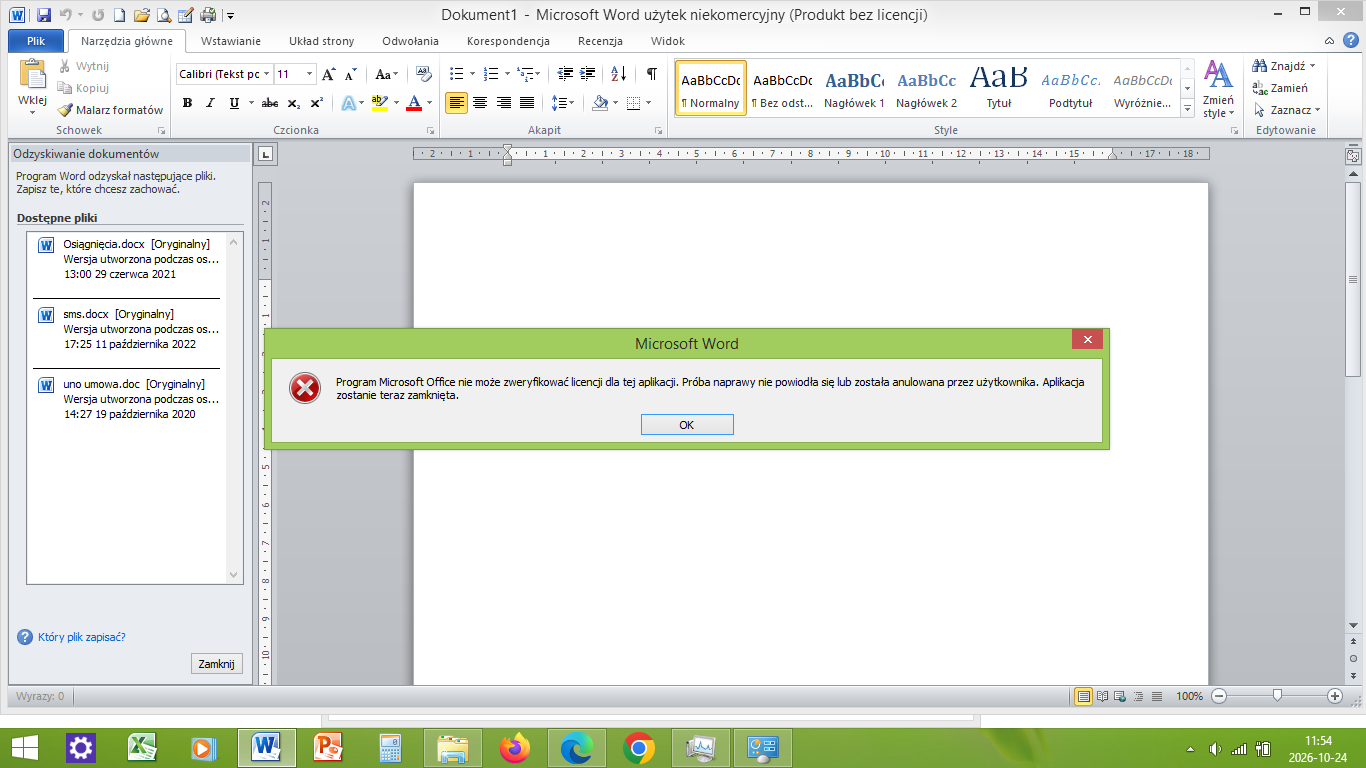Apply text effects (glowing A) icon

tap(349, 103)
